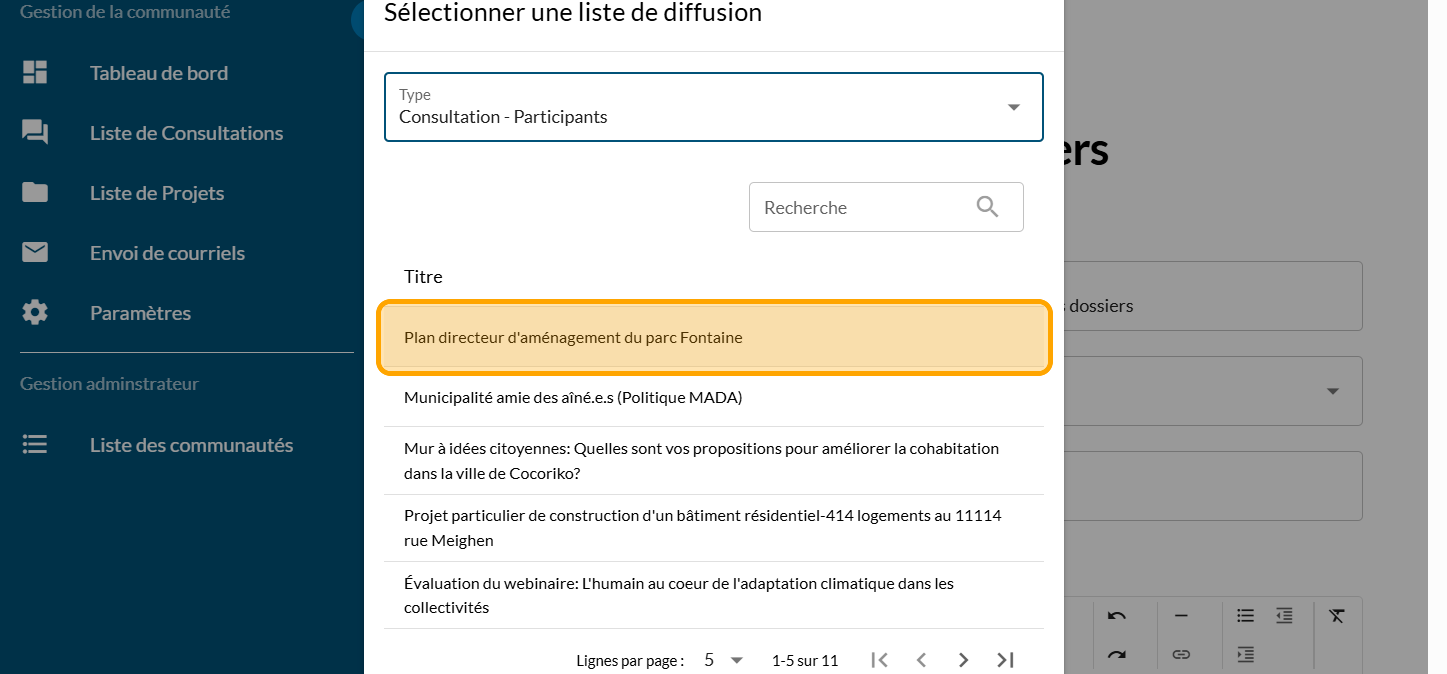Clear formatting with the strikethrough-T icon
This screenshot has width=1447, height=674.
(1337, 616)
